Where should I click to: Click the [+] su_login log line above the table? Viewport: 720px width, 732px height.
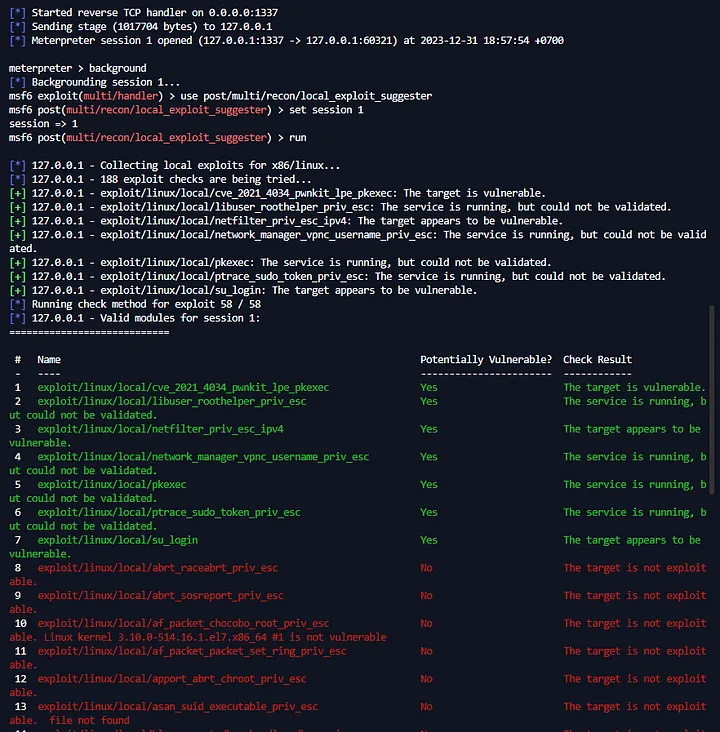pyautogui.click(x=243, y=290)
